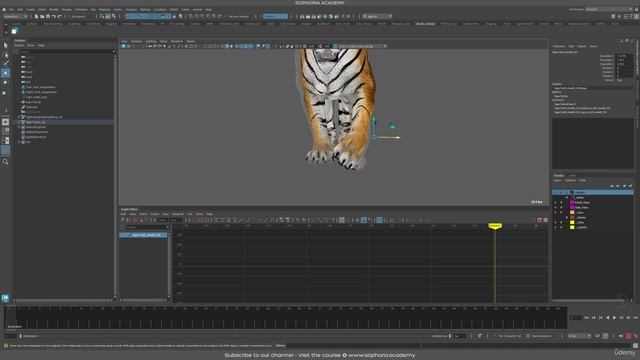
Task: Toggle visibility of second magenta layer
Action: click(555, 207)
